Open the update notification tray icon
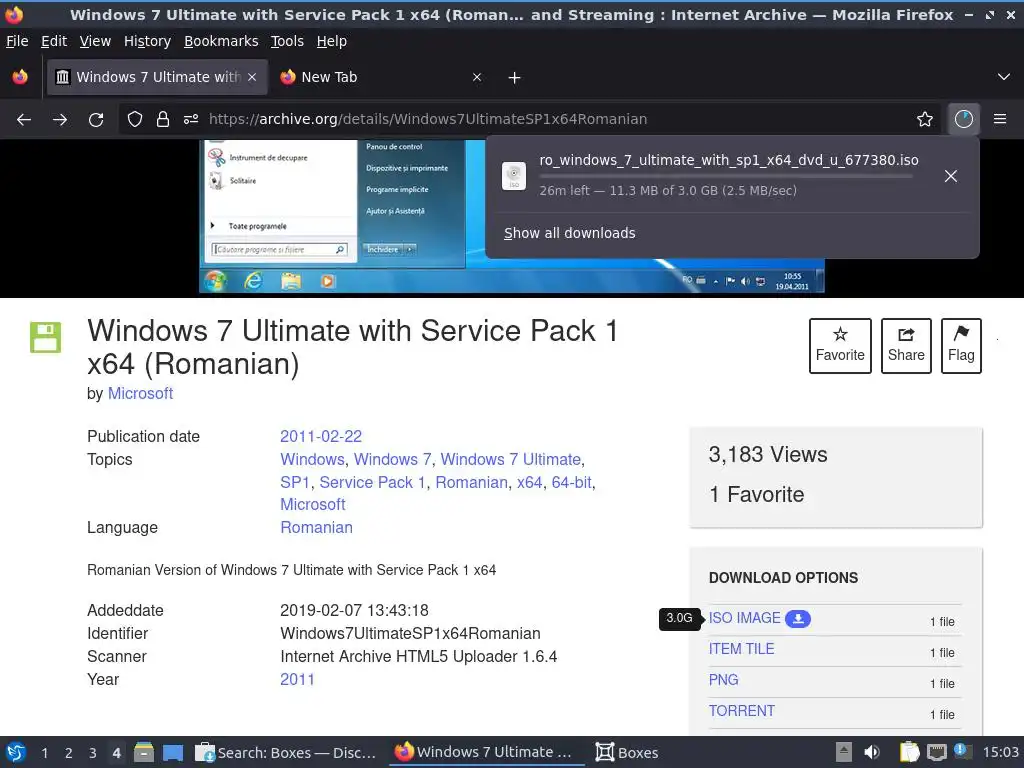 pyautogui.click(x=961, y=751)
